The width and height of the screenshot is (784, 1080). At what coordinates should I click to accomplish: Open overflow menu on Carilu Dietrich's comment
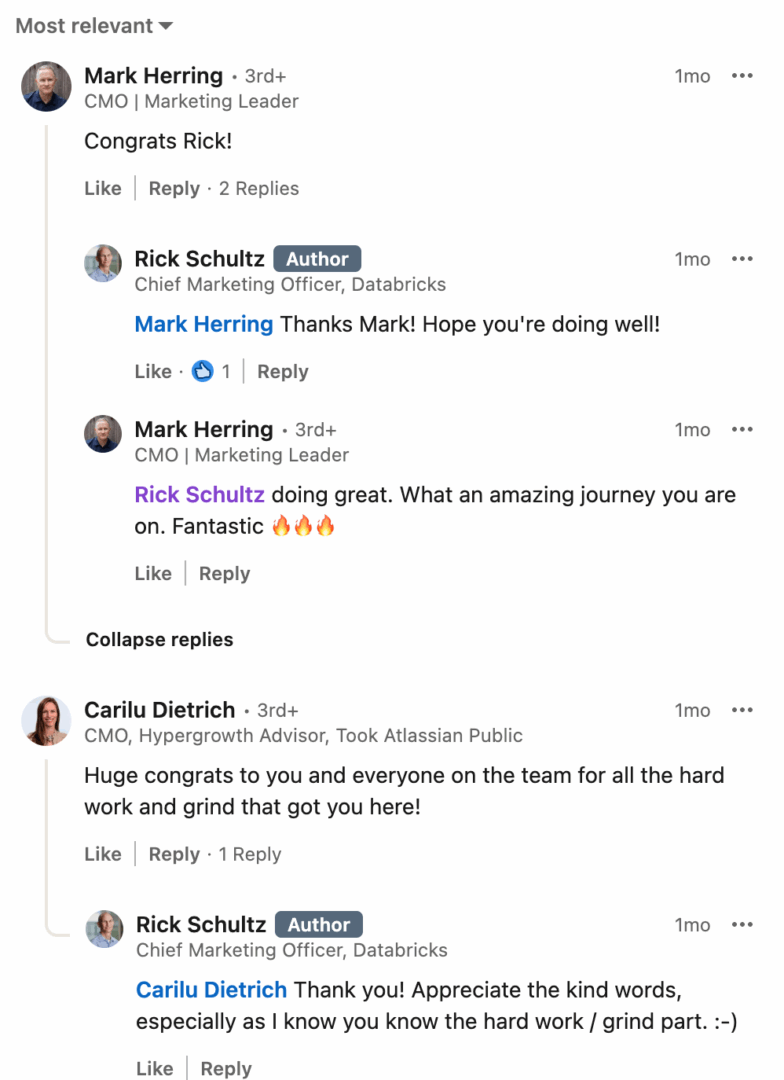[x=743, y=710]
